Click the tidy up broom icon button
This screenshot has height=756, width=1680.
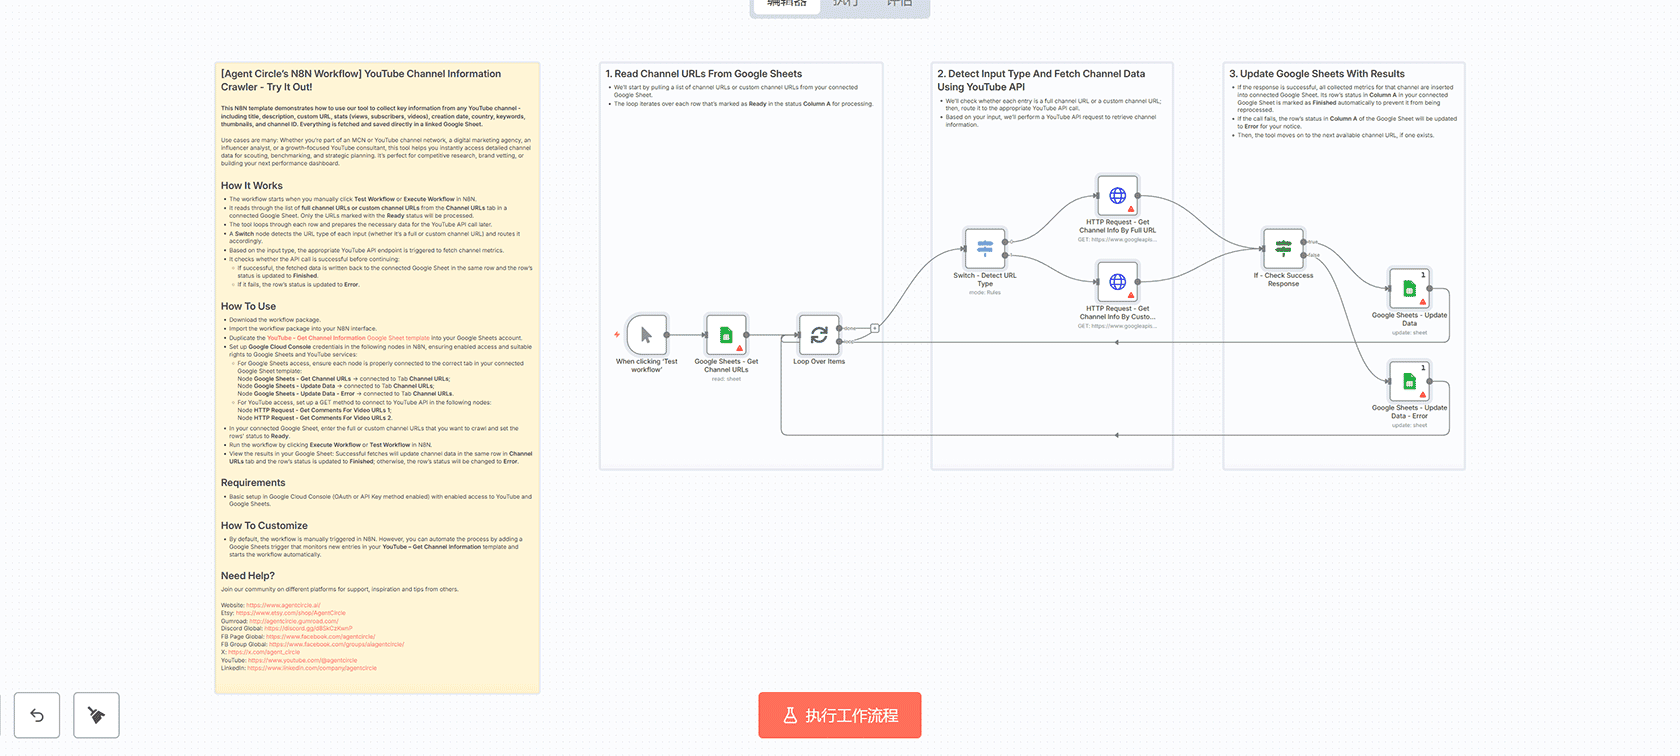[96, 715]
